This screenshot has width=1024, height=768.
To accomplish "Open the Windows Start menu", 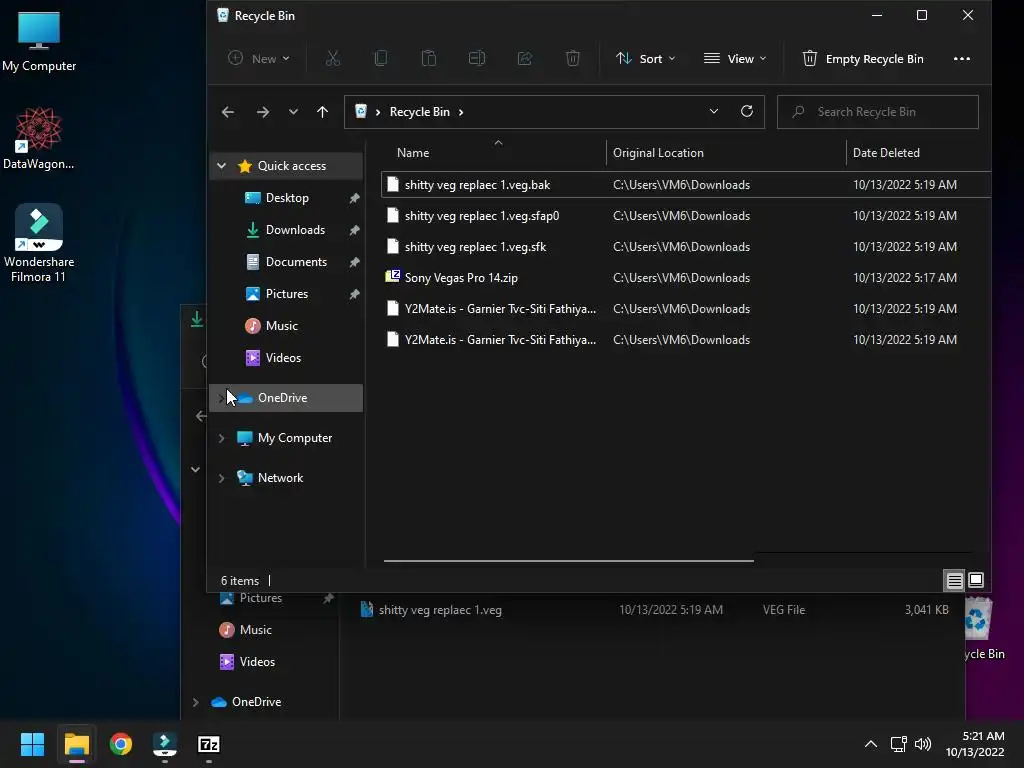I will tap(32, 744).
